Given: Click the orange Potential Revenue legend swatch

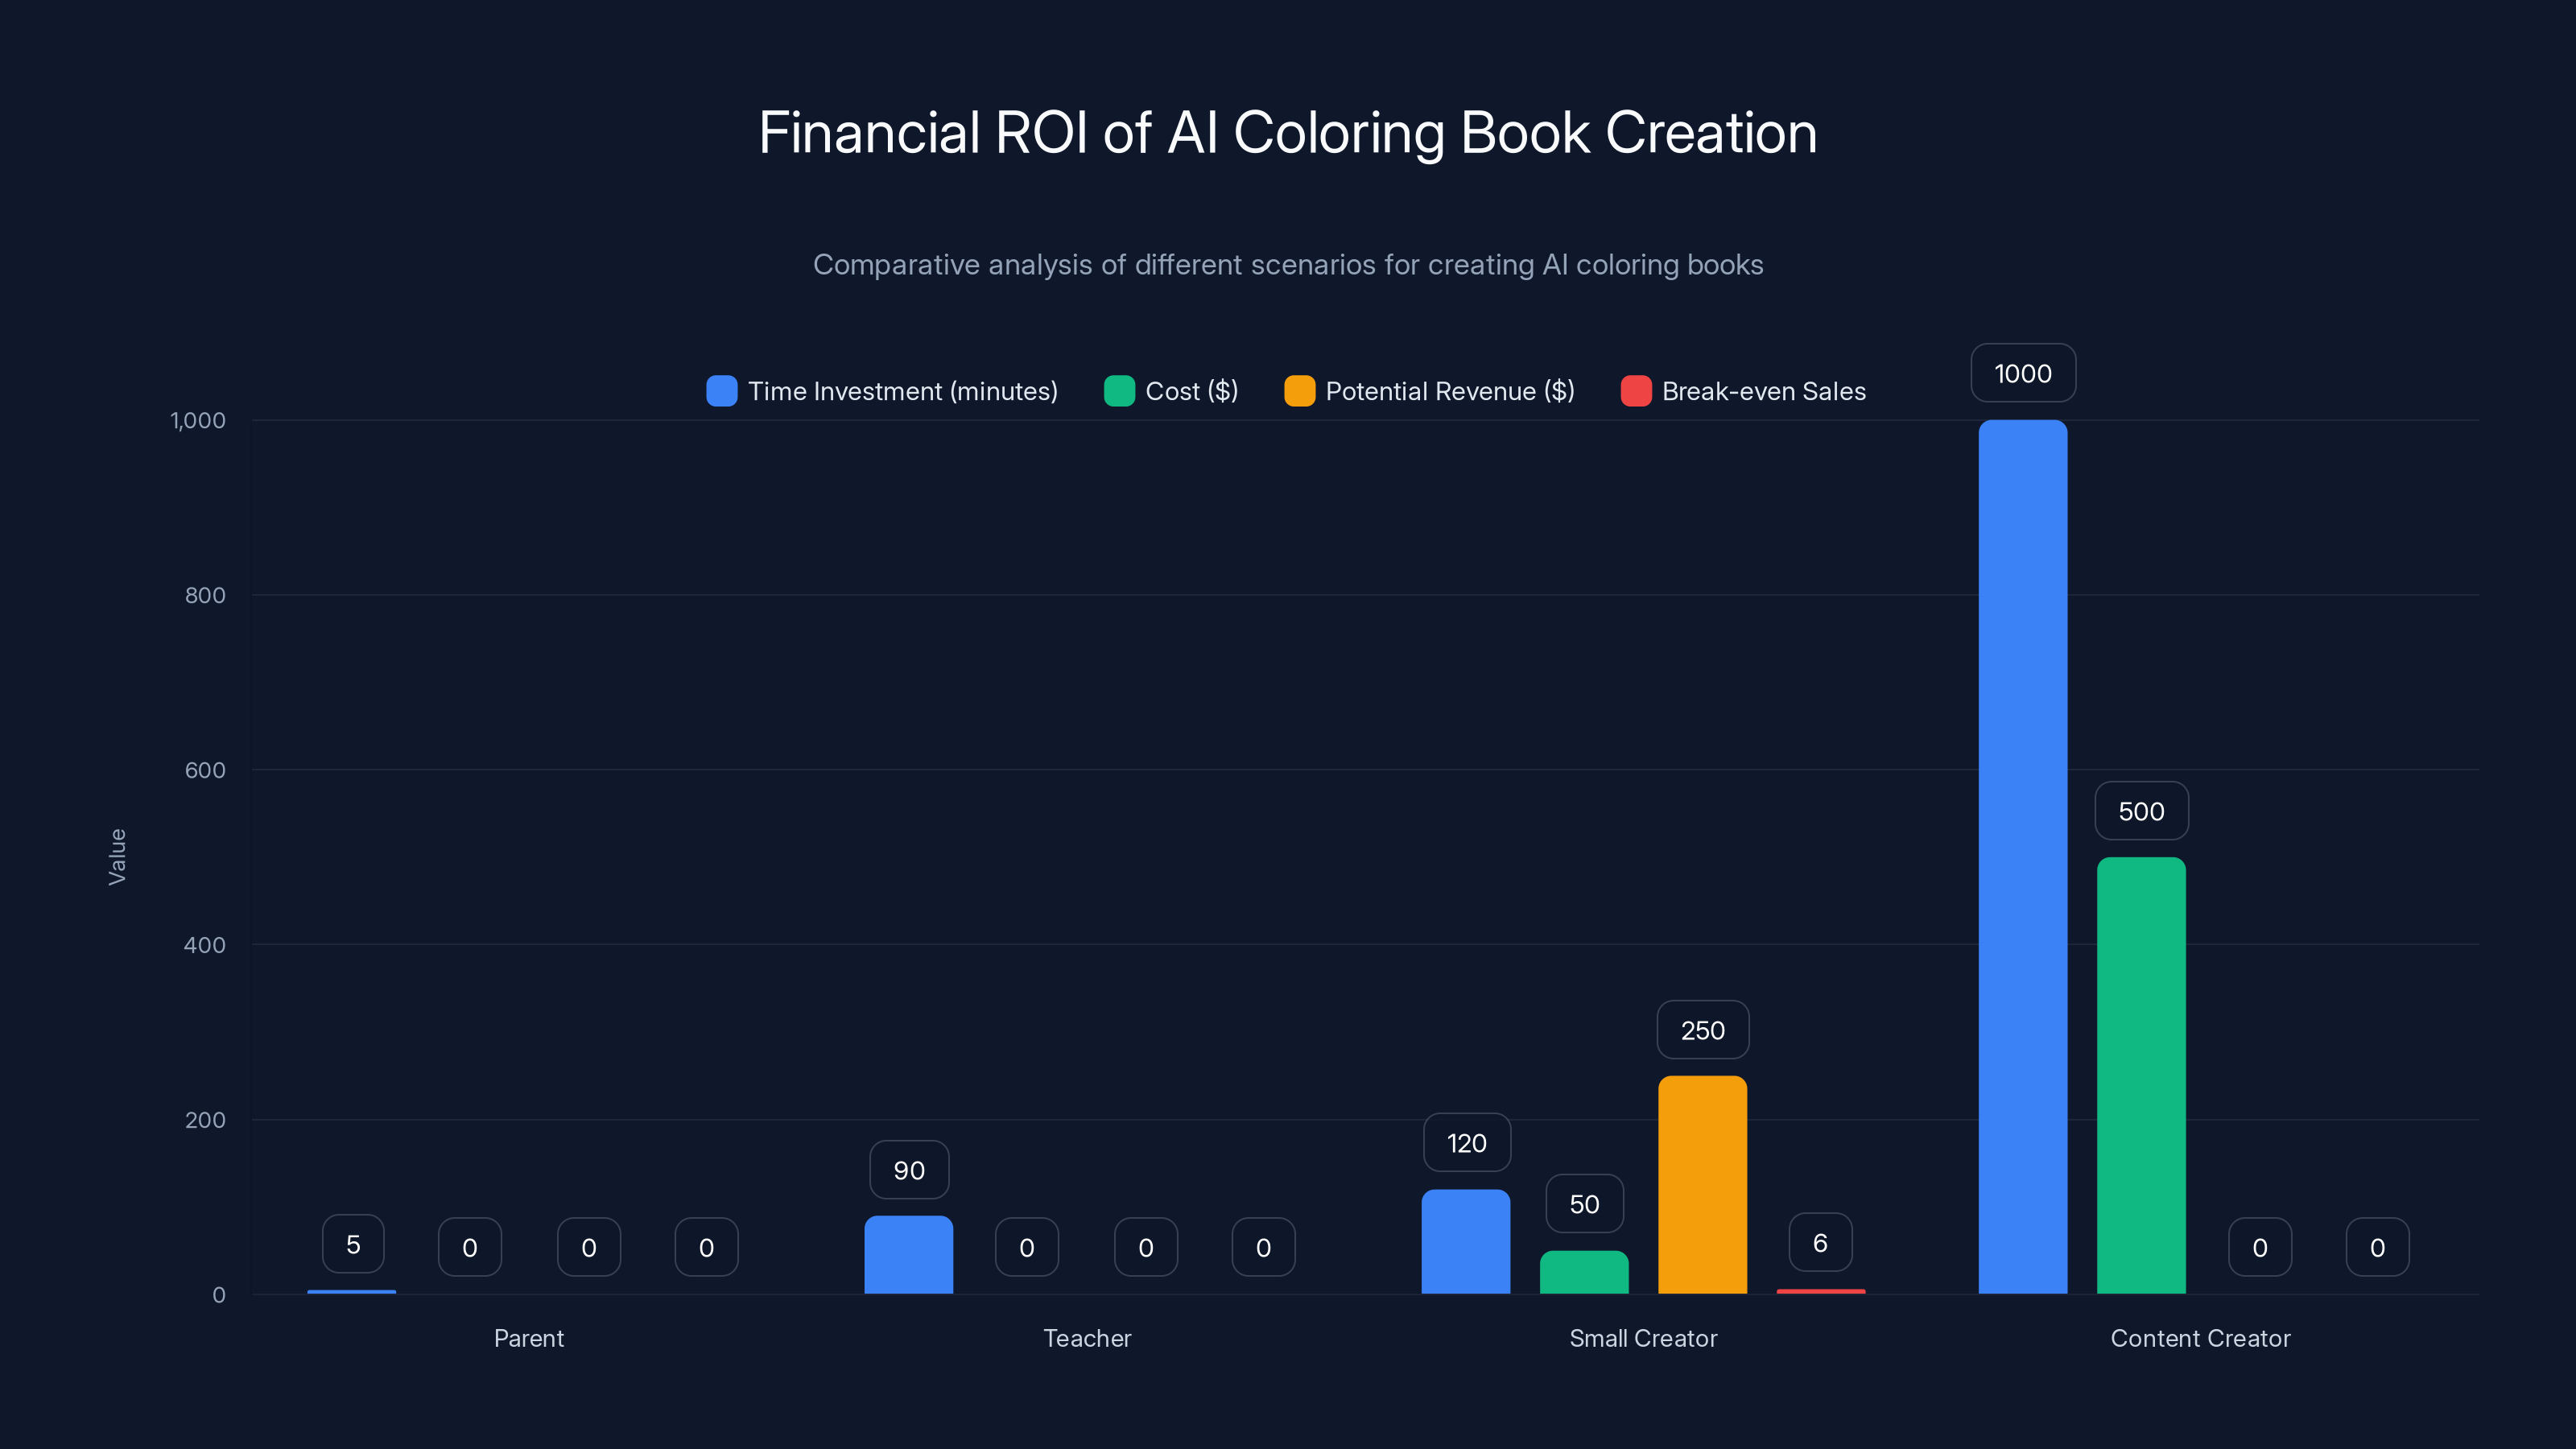Looking at the screenshot, I should [x=1299, y=391].
